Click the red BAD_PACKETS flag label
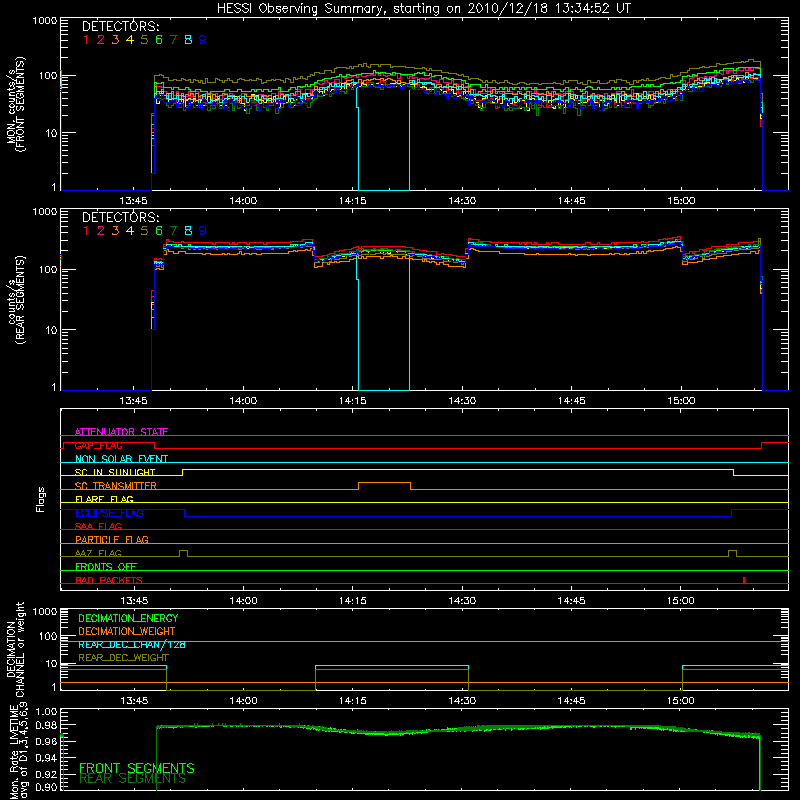Screen dimensions: 800x800 pyautogui.click(x=109, y=580)
